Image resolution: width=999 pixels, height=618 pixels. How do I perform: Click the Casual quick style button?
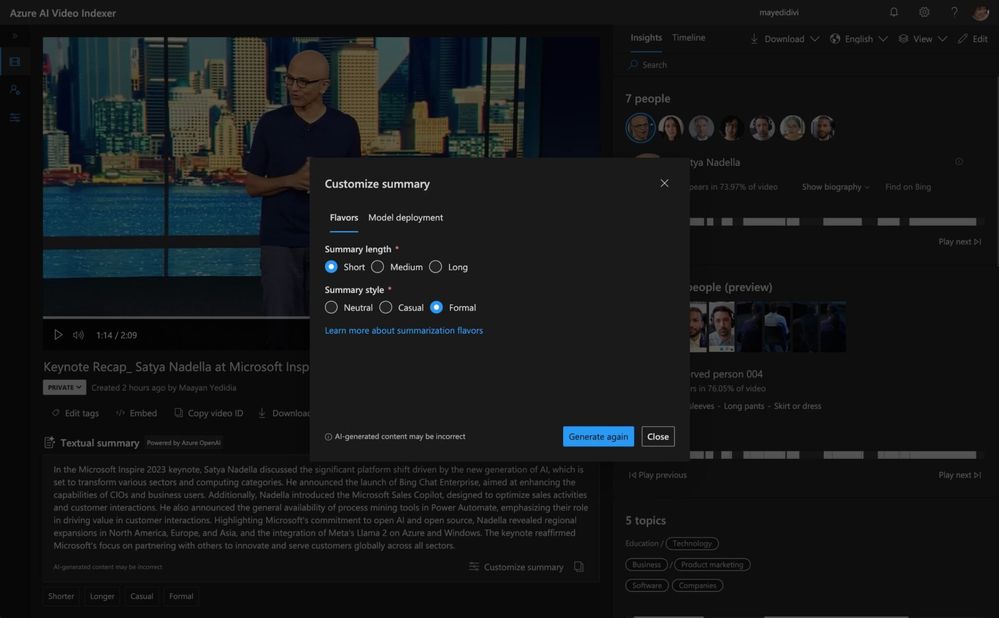tap(141, 596)
